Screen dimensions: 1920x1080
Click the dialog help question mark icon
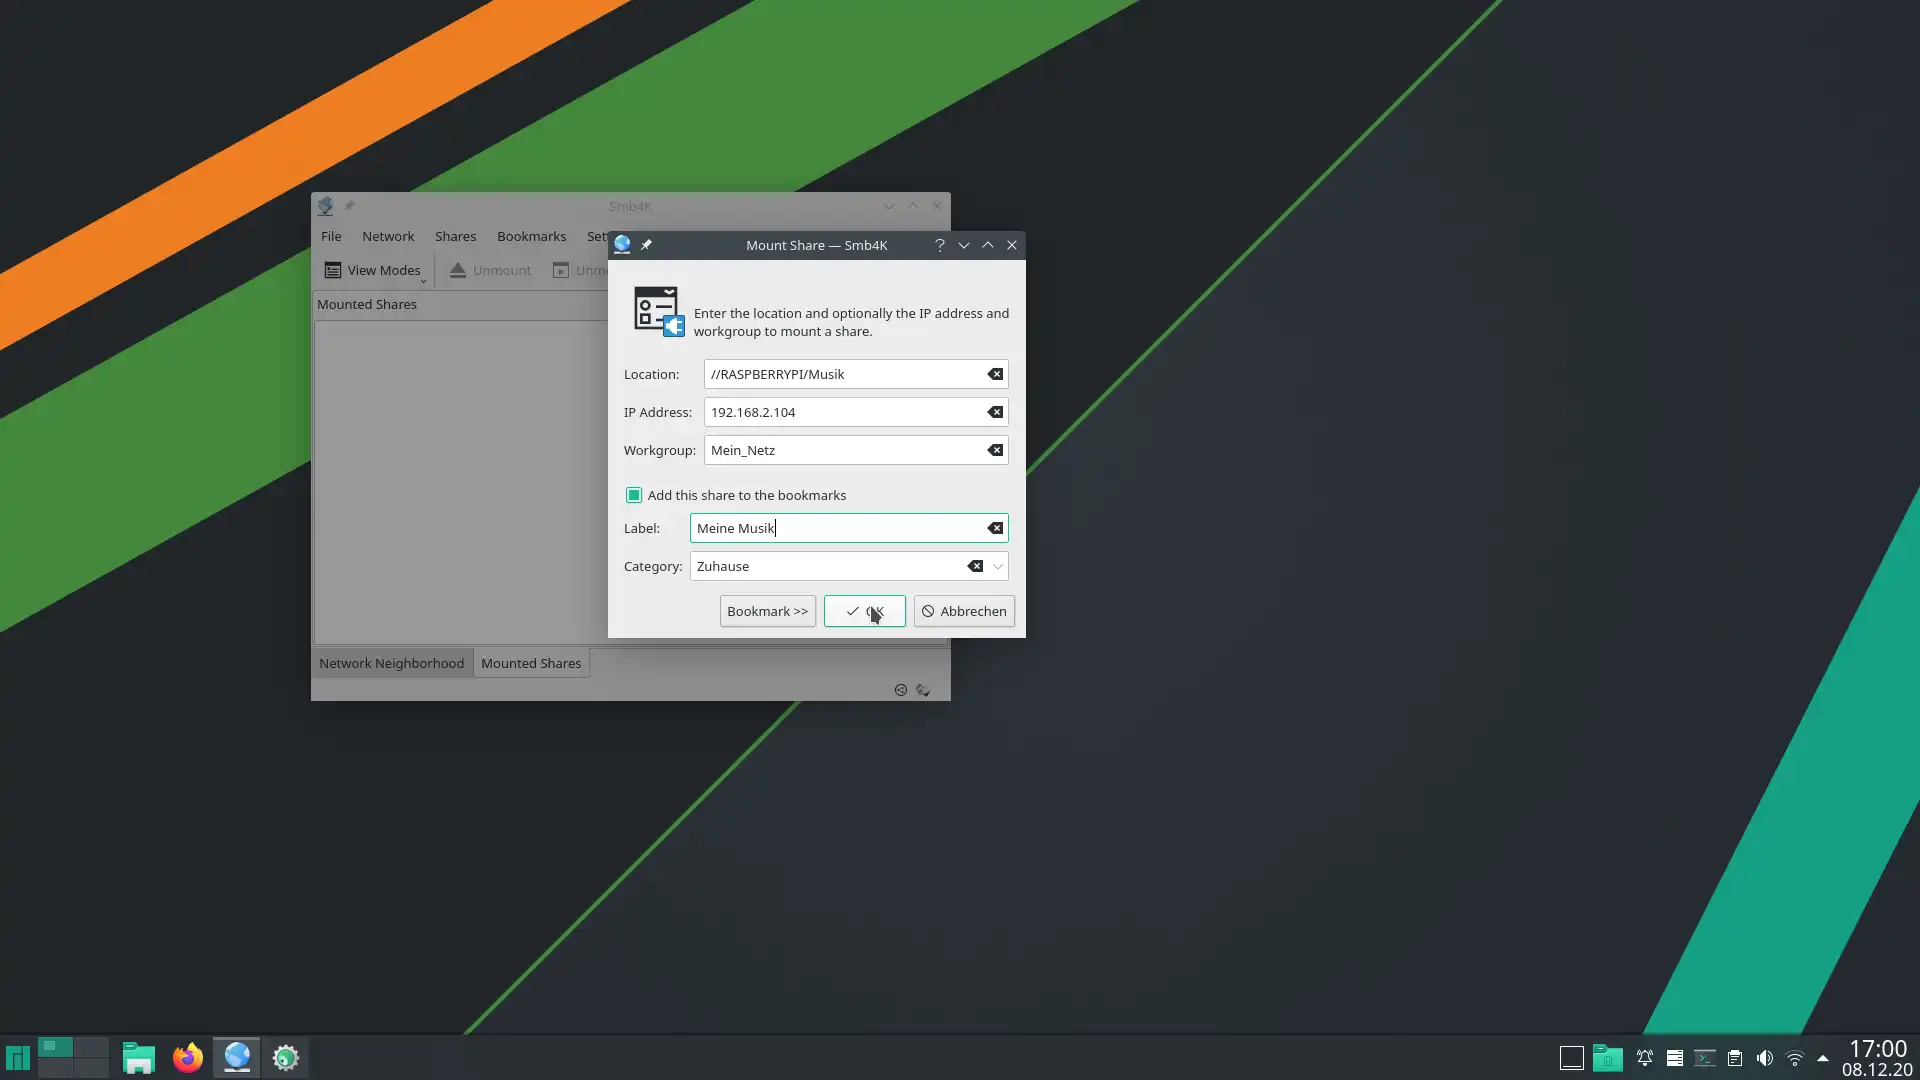click(x=939, y=245)
